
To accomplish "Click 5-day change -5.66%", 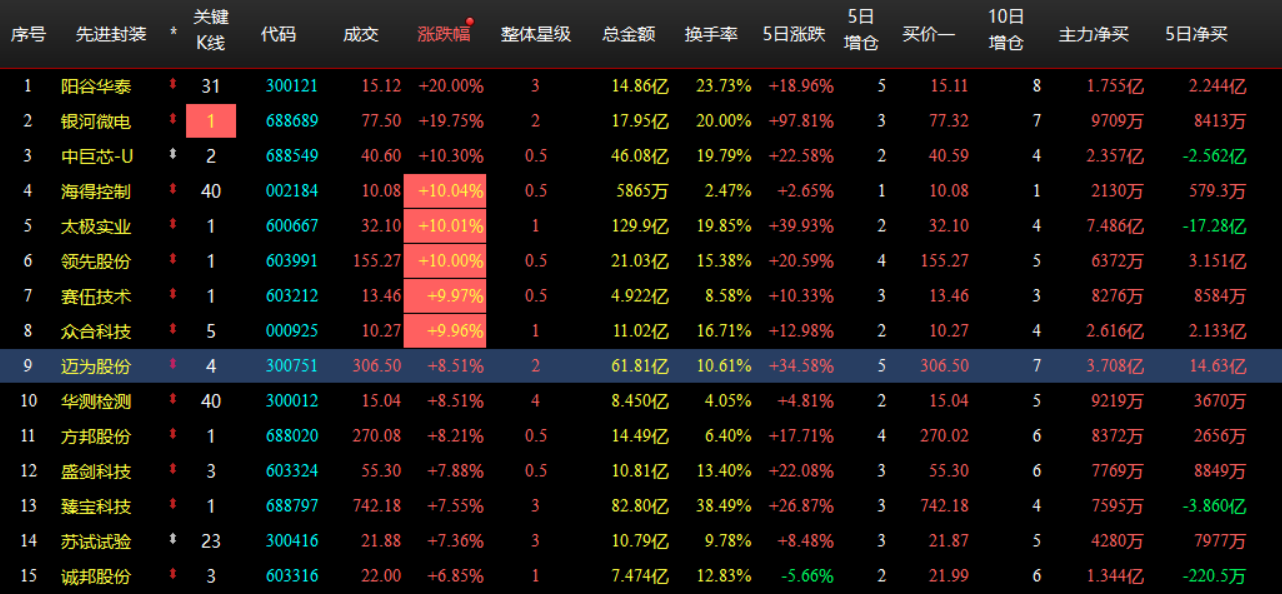I will (x=809, y=577).
